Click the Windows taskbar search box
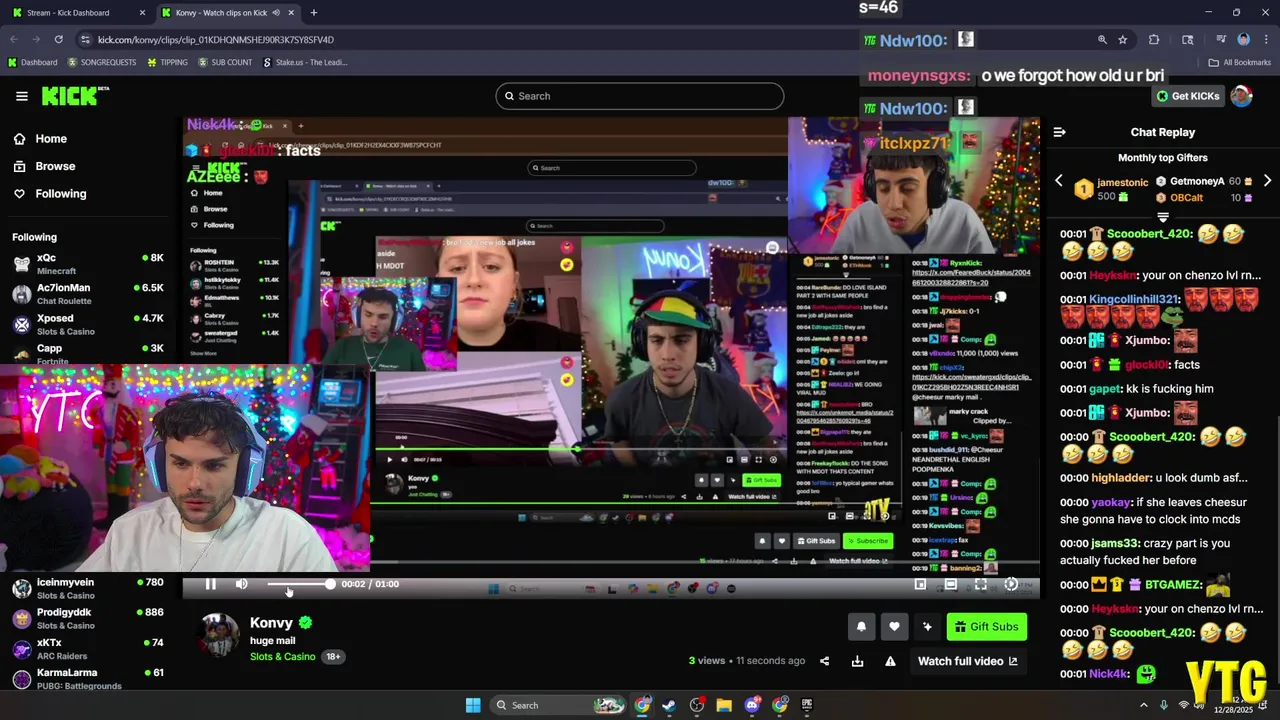This screenshot has width=1280, height=720. click(x=560, y=705)
